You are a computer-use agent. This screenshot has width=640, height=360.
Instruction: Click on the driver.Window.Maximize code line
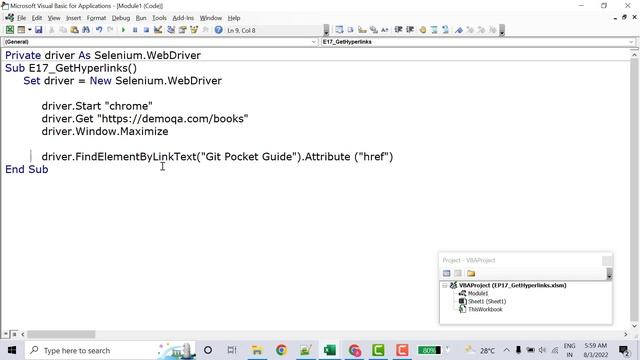(105, 131)
